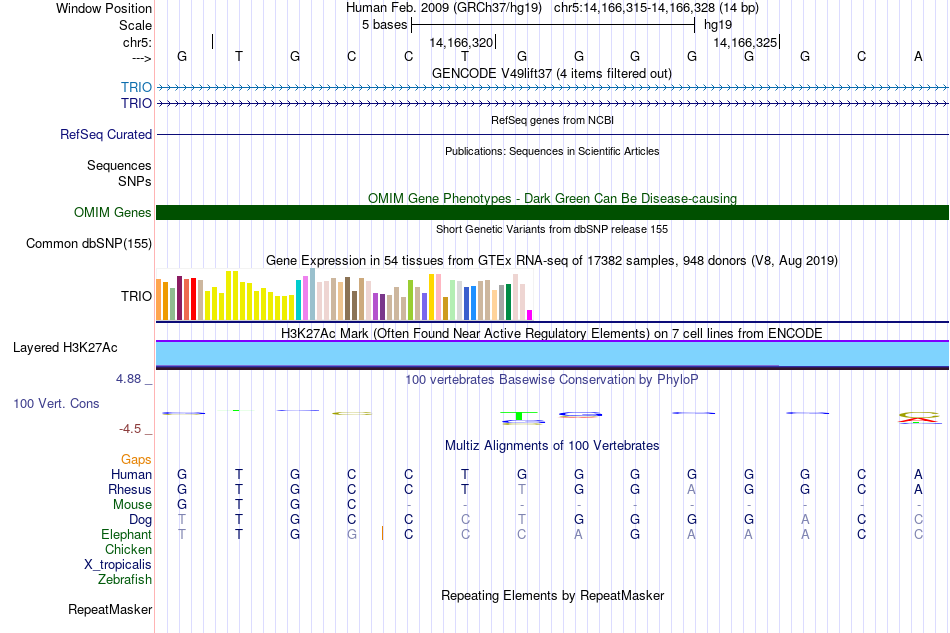This screenshot has height=633, width=950.
Task: Click the Layered H3K27Ac label
Action: (65, 348)
